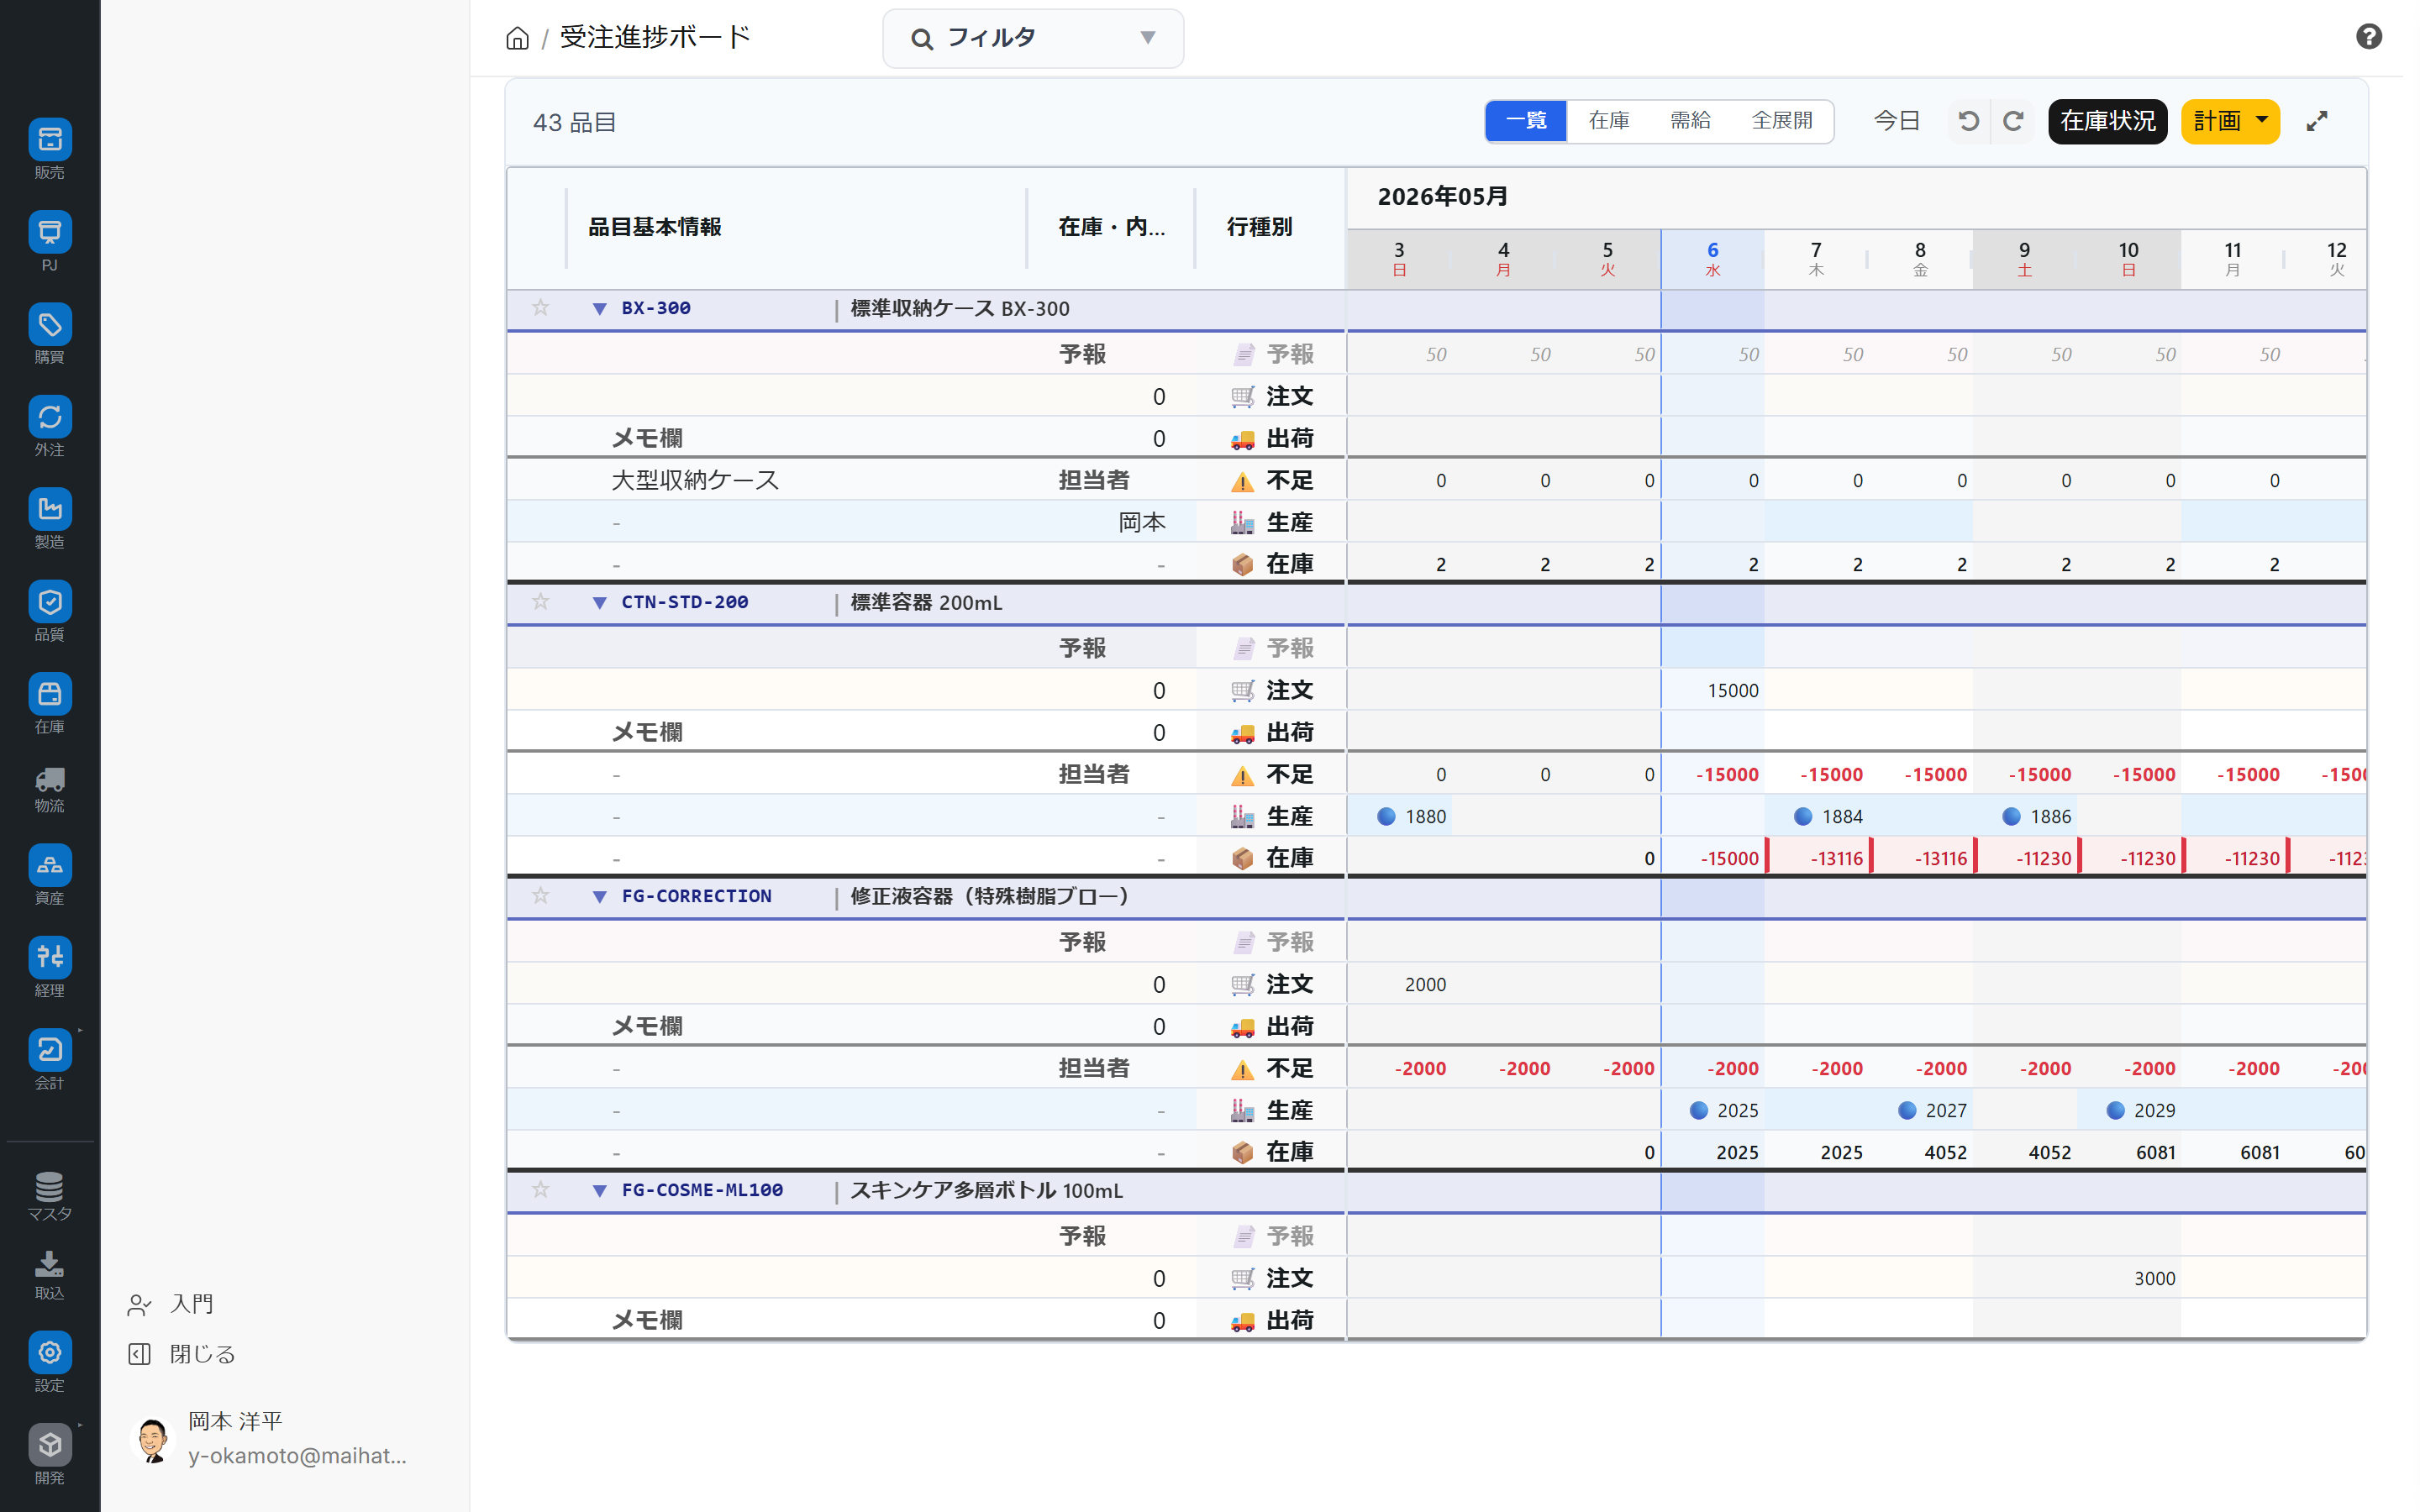Viewport: 2420px width, 1512px height.
Task: Open the 販売 sales module icon
Action: pos(50,139)
